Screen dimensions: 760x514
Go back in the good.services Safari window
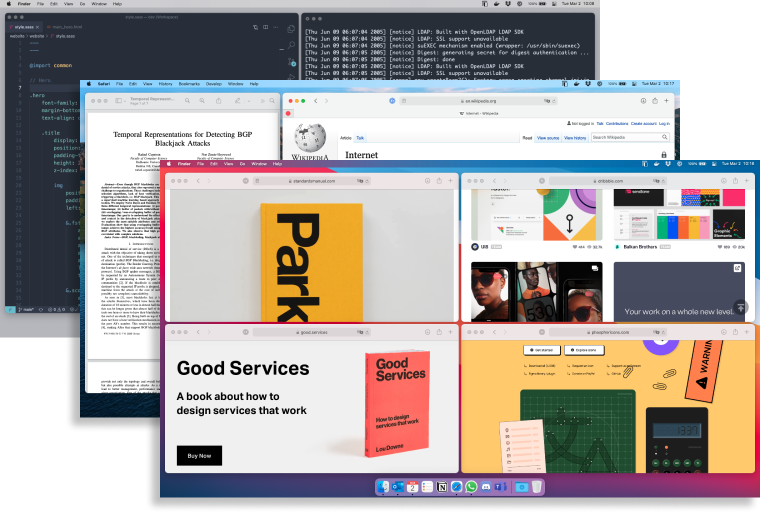(198, 332)
